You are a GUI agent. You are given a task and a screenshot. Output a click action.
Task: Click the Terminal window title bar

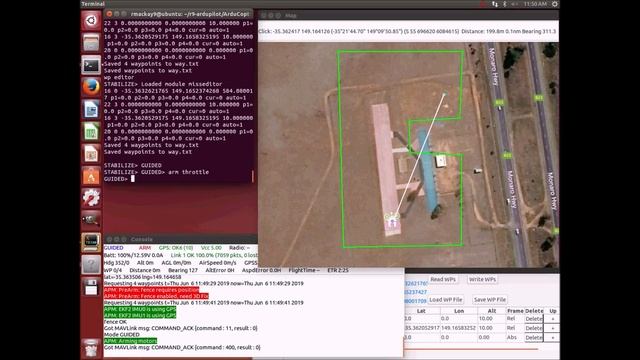click(180, 14)
